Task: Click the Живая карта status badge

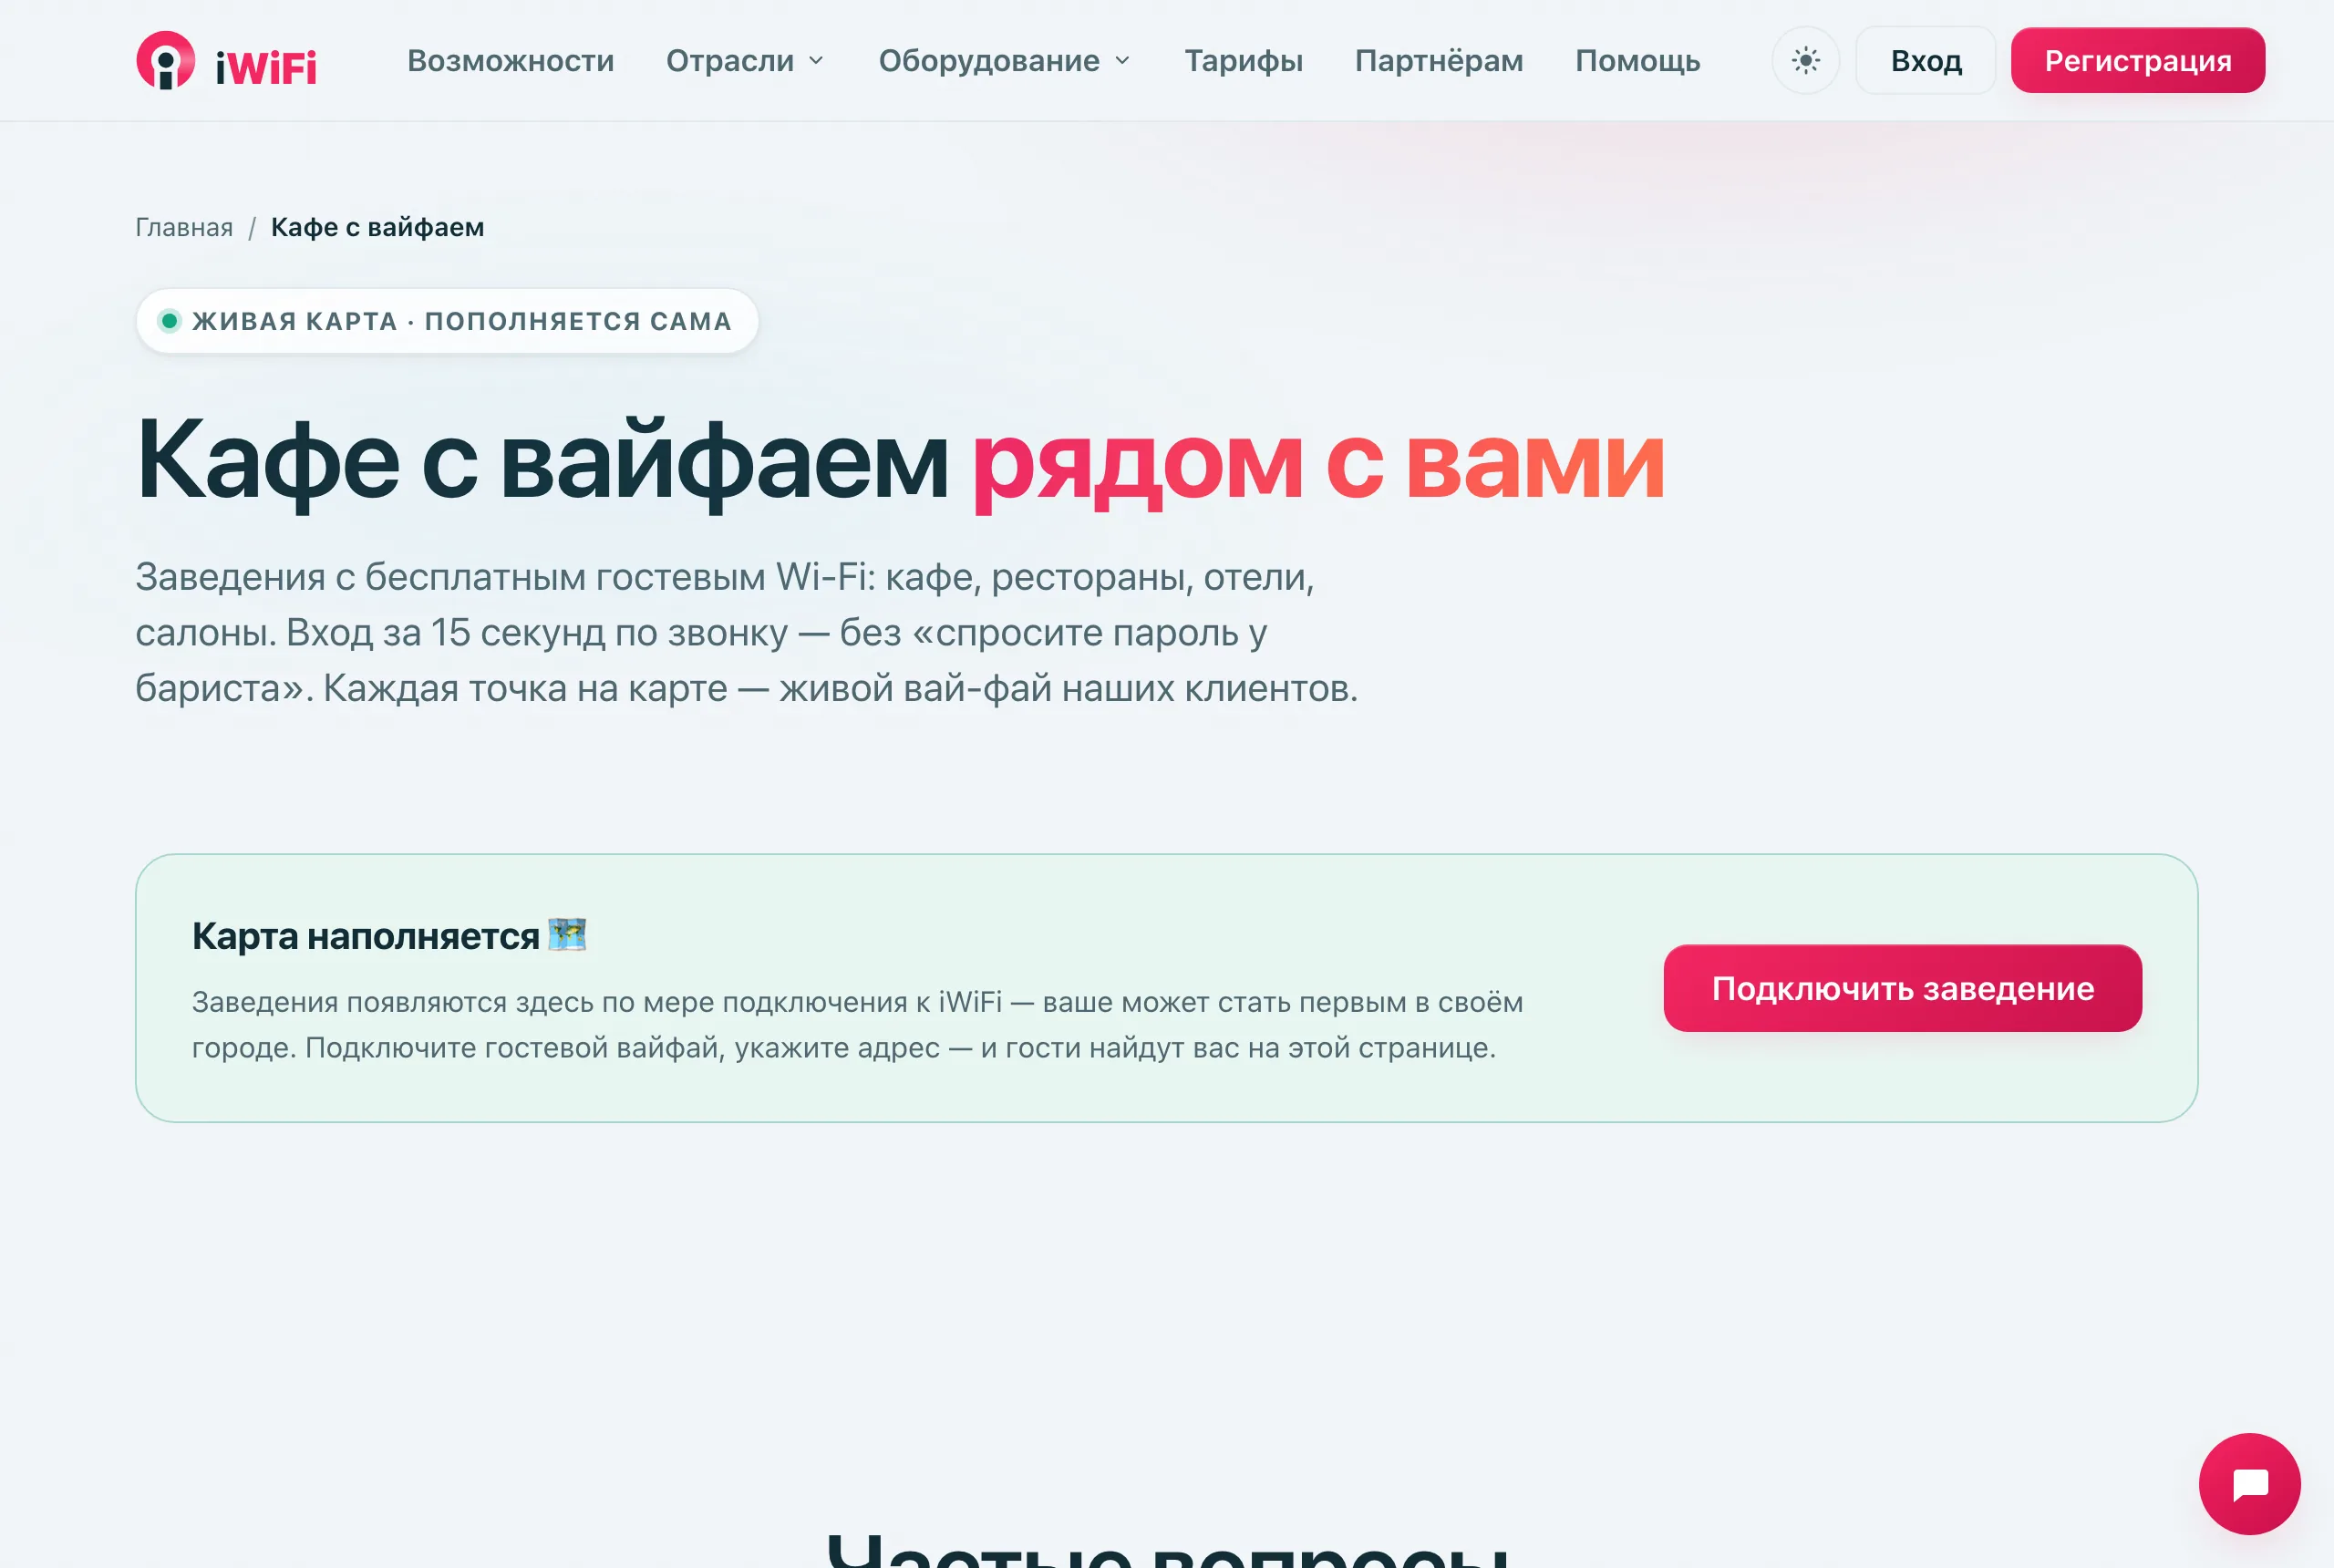Action: [447, 321]
